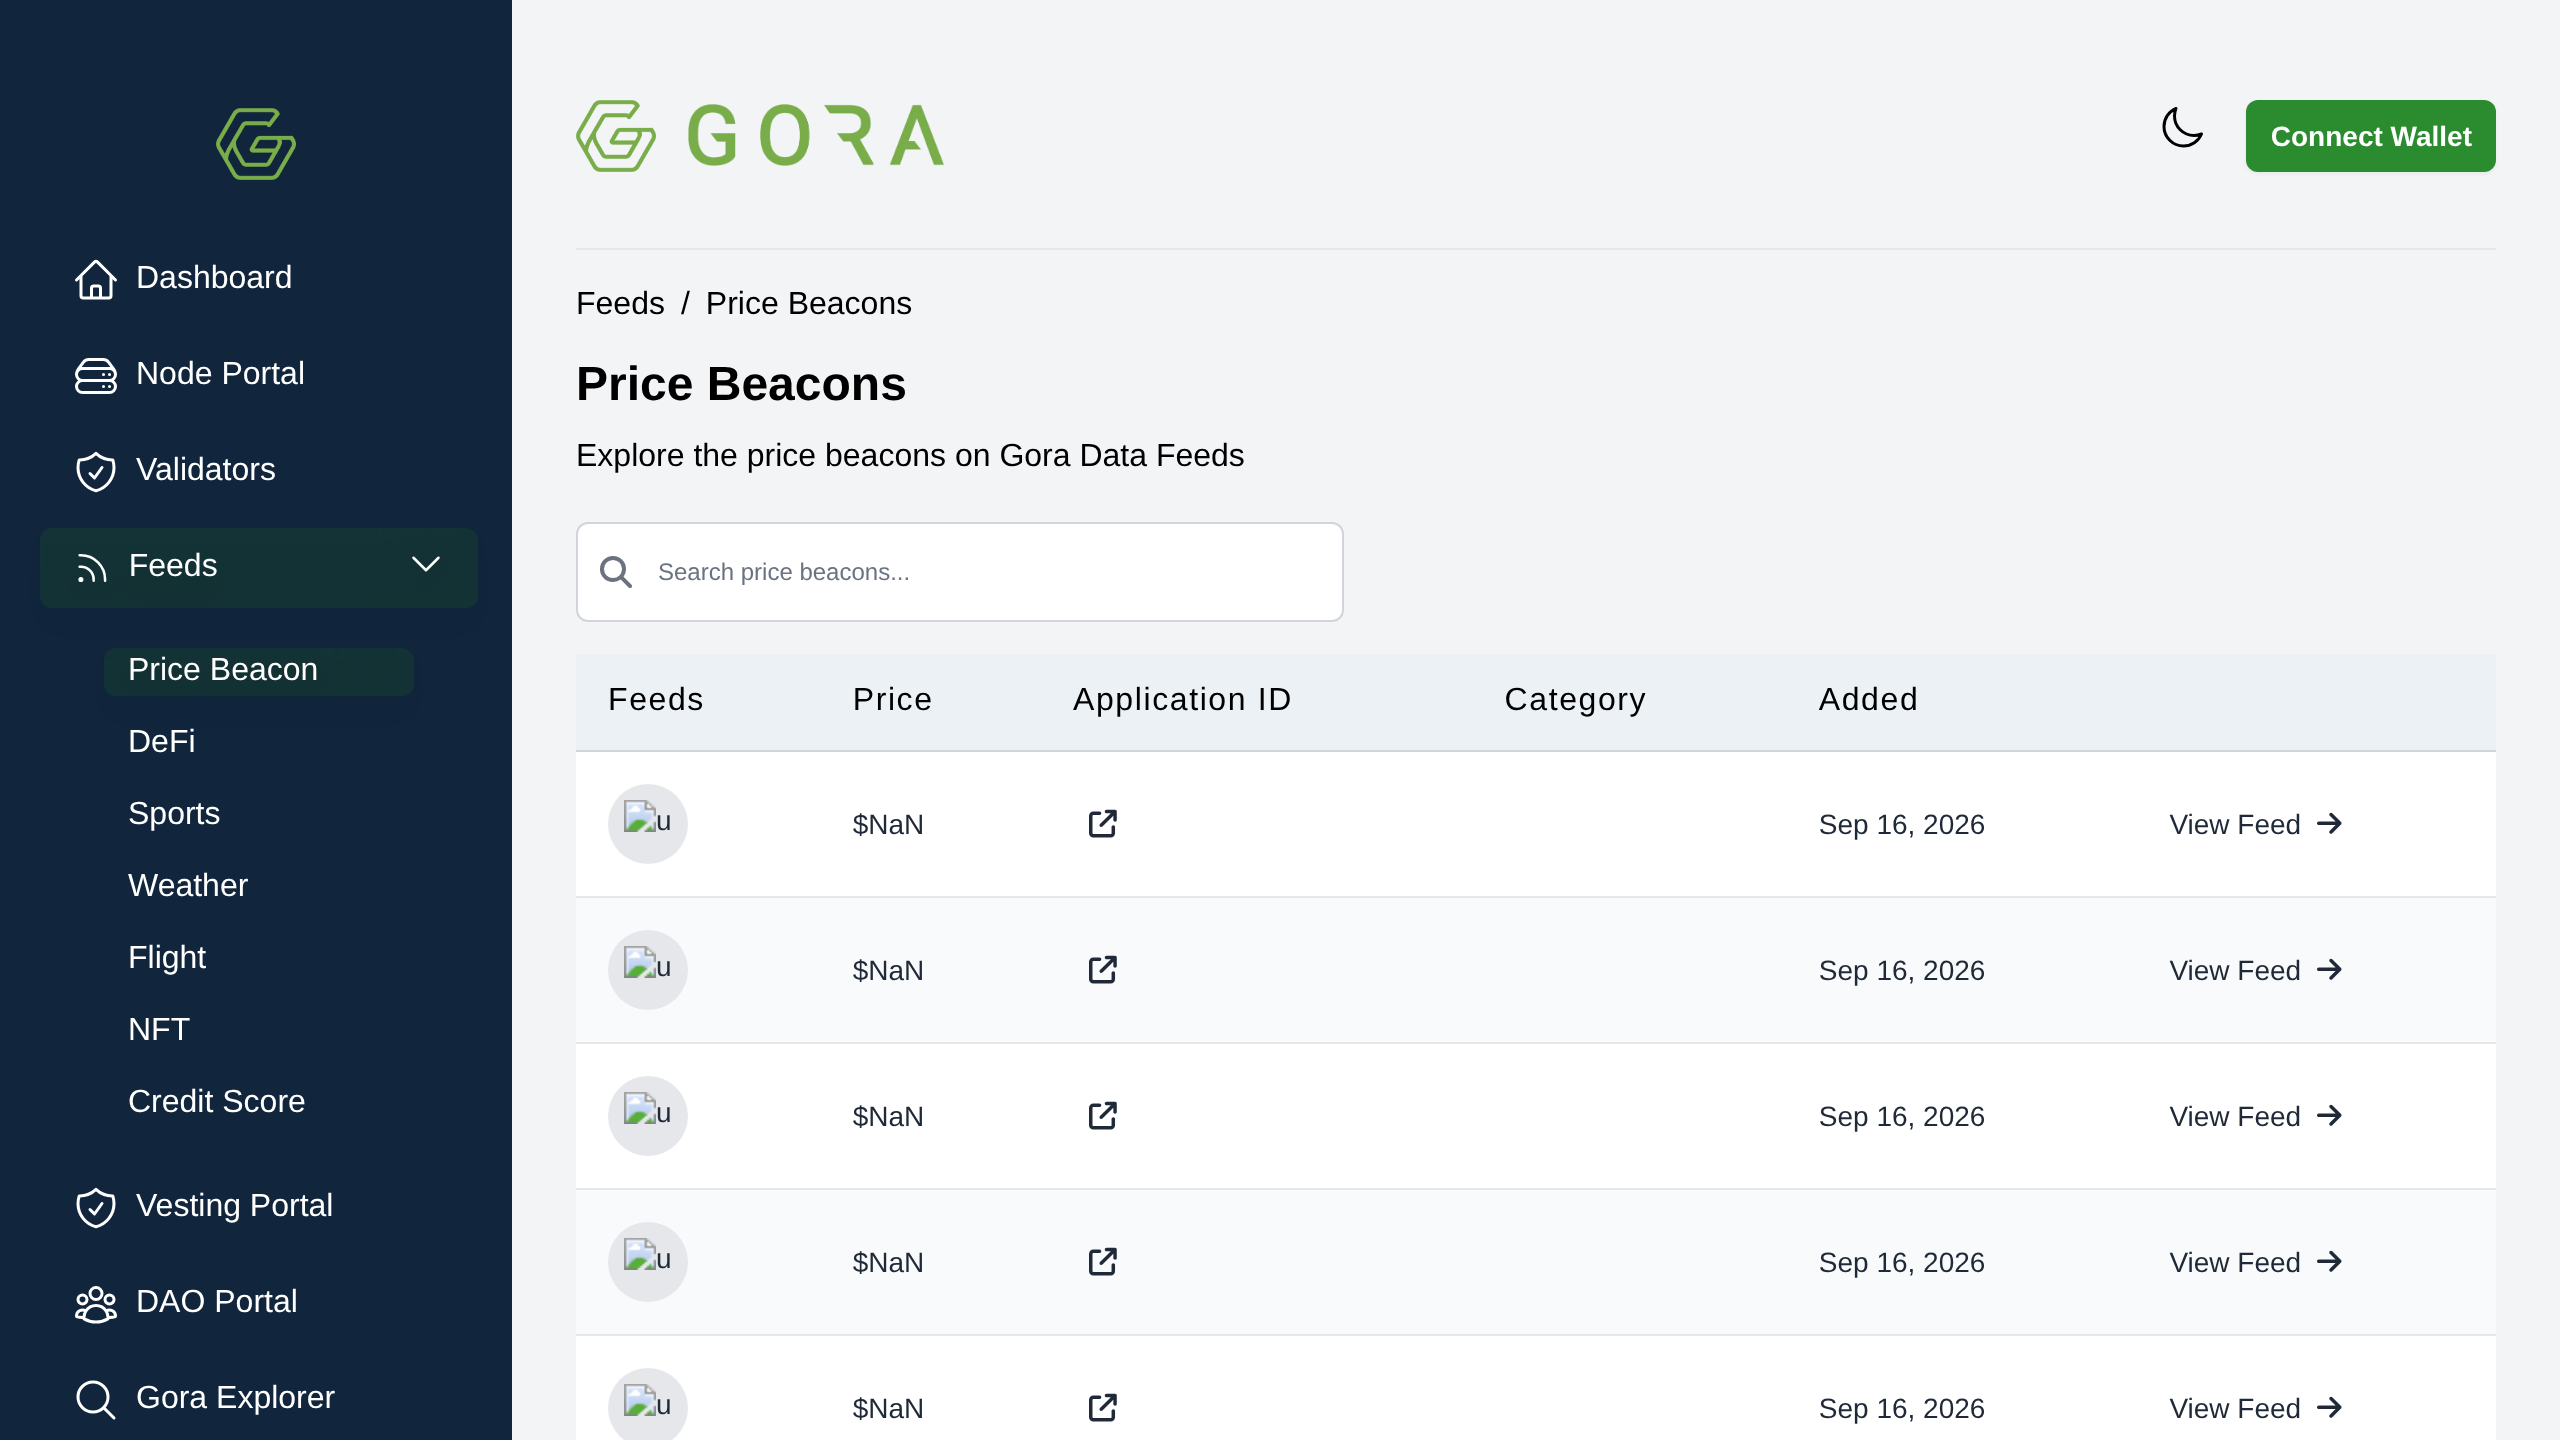Screen dimensions: 2560x1440
Task: Focus the Search price beacons field
Action: click(x=960, y=572)
